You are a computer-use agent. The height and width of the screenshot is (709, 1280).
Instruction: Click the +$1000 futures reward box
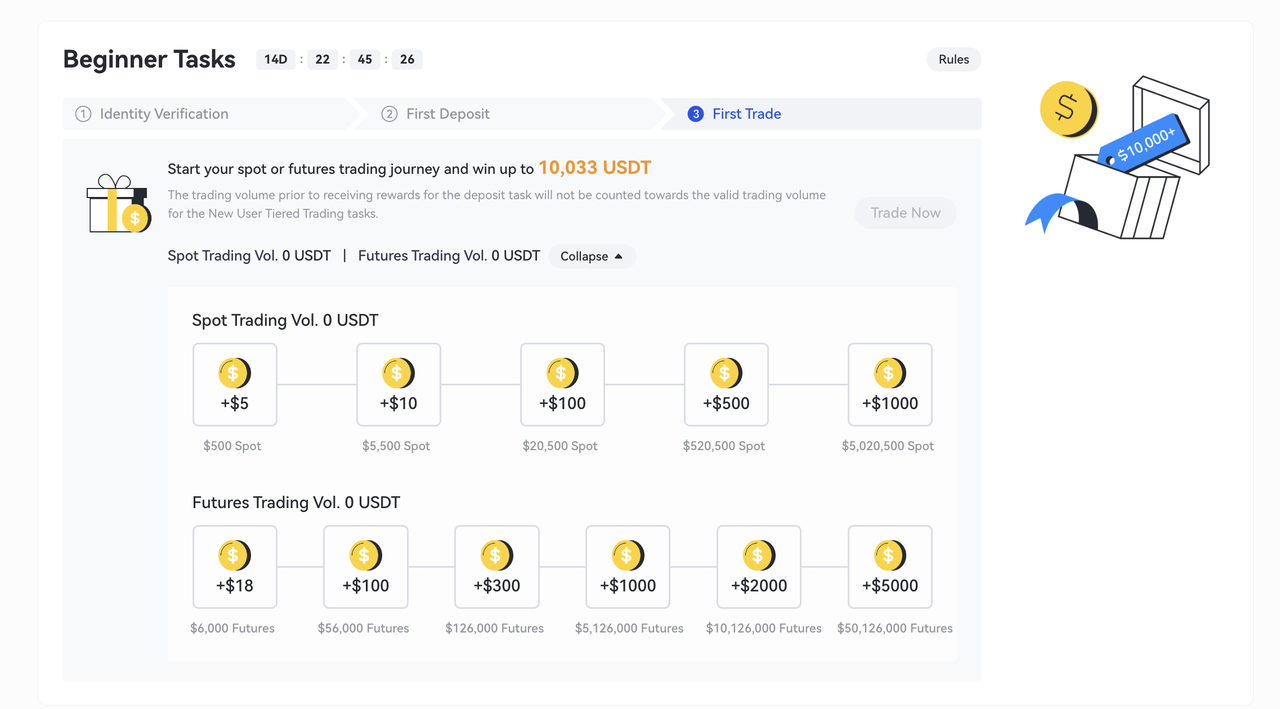click(628, 567)
